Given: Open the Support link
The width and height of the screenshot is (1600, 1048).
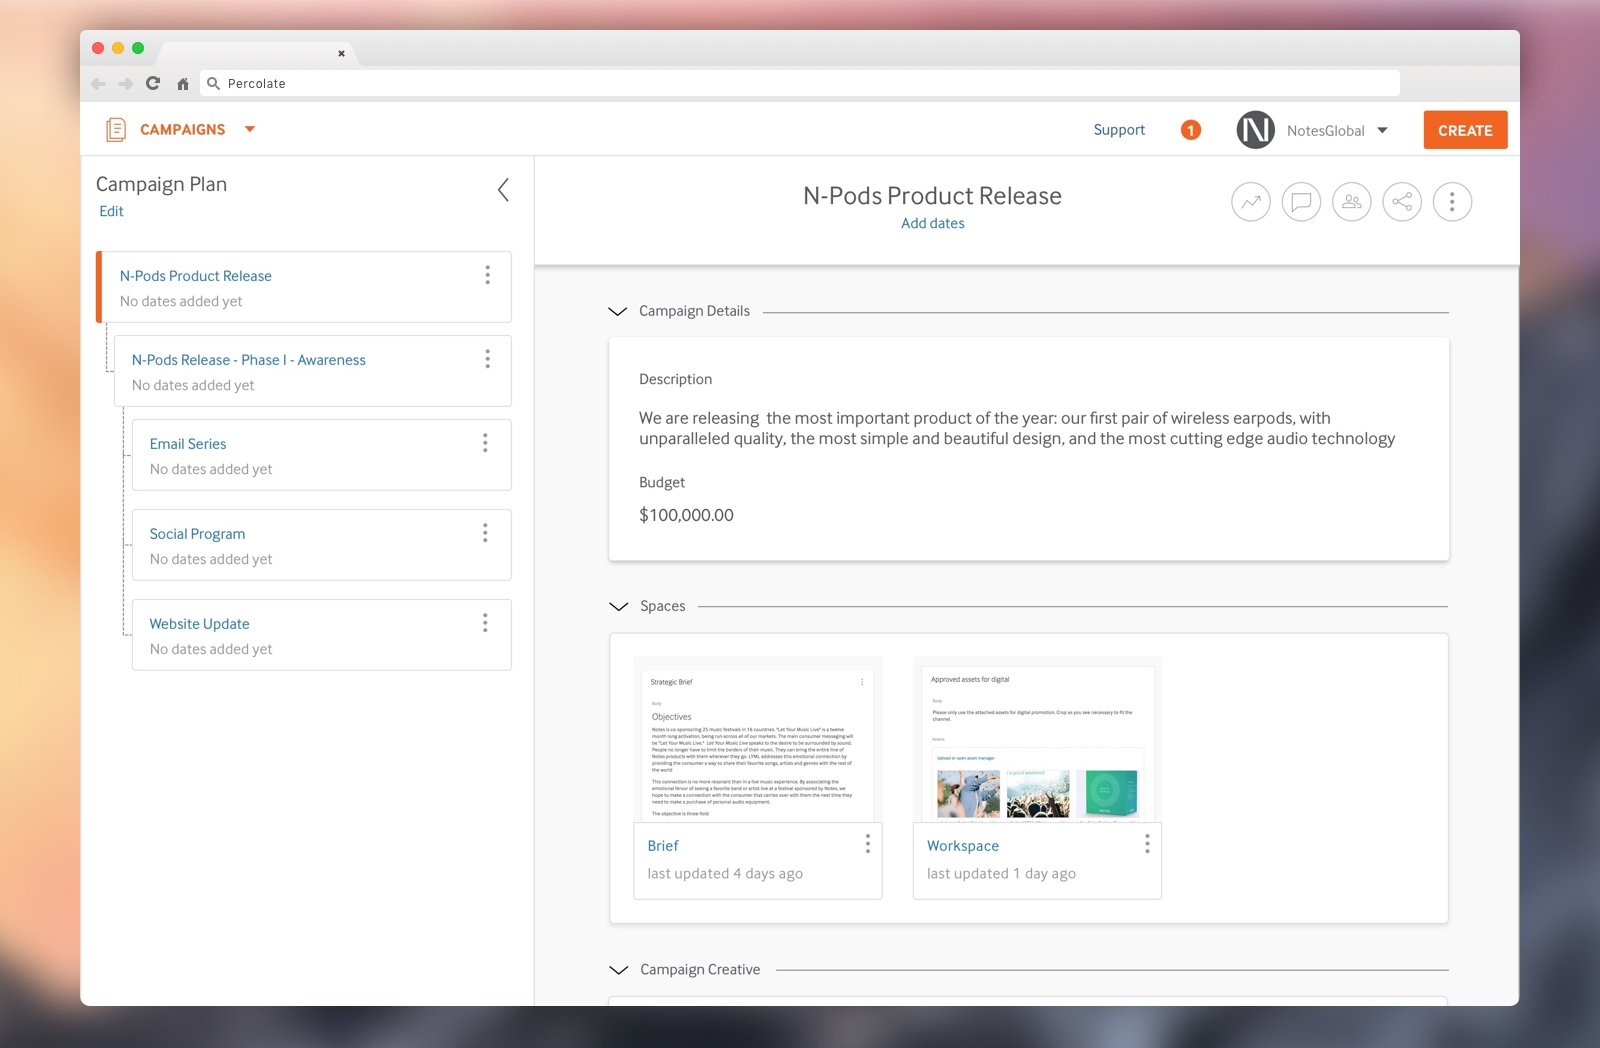Looking at the screenshot, I should pyautogui.click(x=1119, y=130).
